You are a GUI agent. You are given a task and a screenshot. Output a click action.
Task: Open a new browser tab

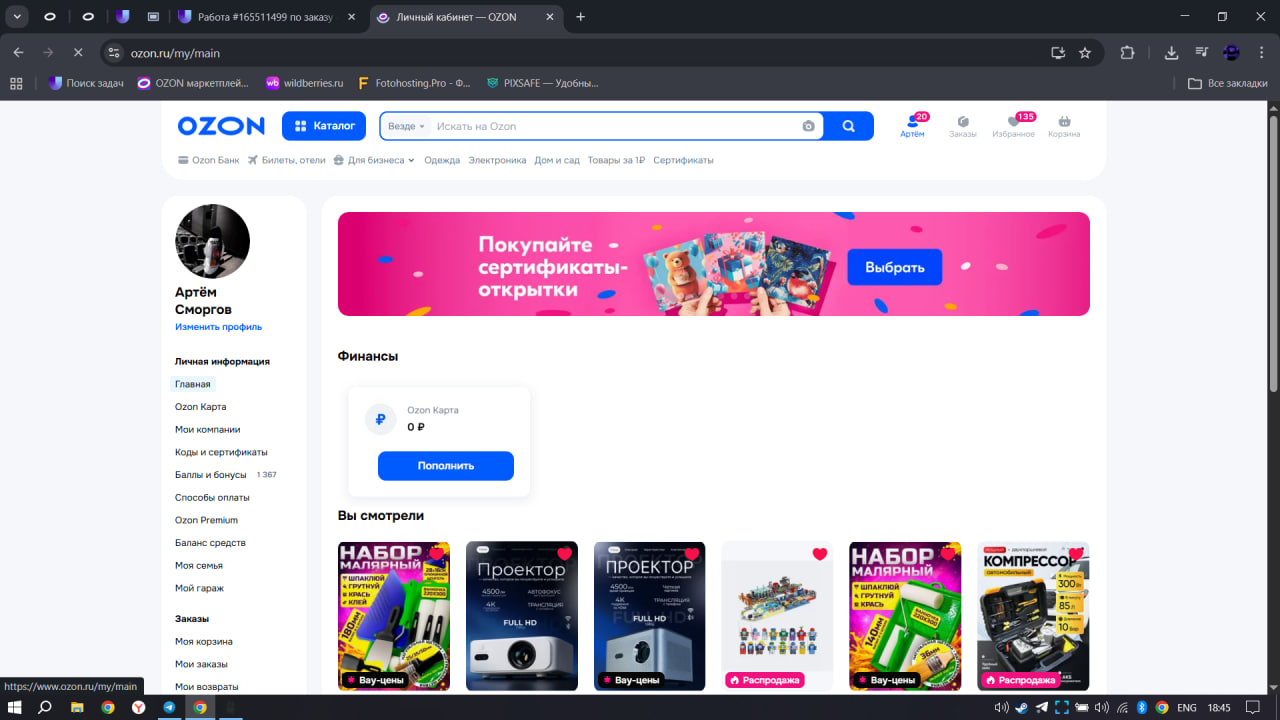click(581, 17)
